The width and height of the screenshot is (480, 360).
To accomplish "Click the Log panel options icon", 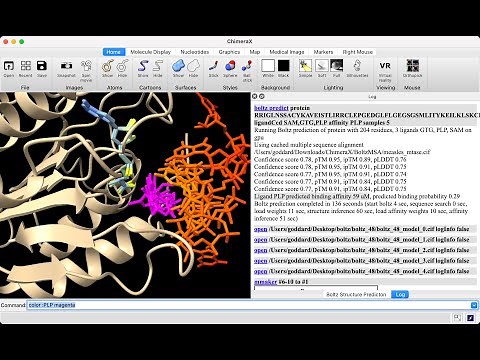I will [x=262, y=96].
